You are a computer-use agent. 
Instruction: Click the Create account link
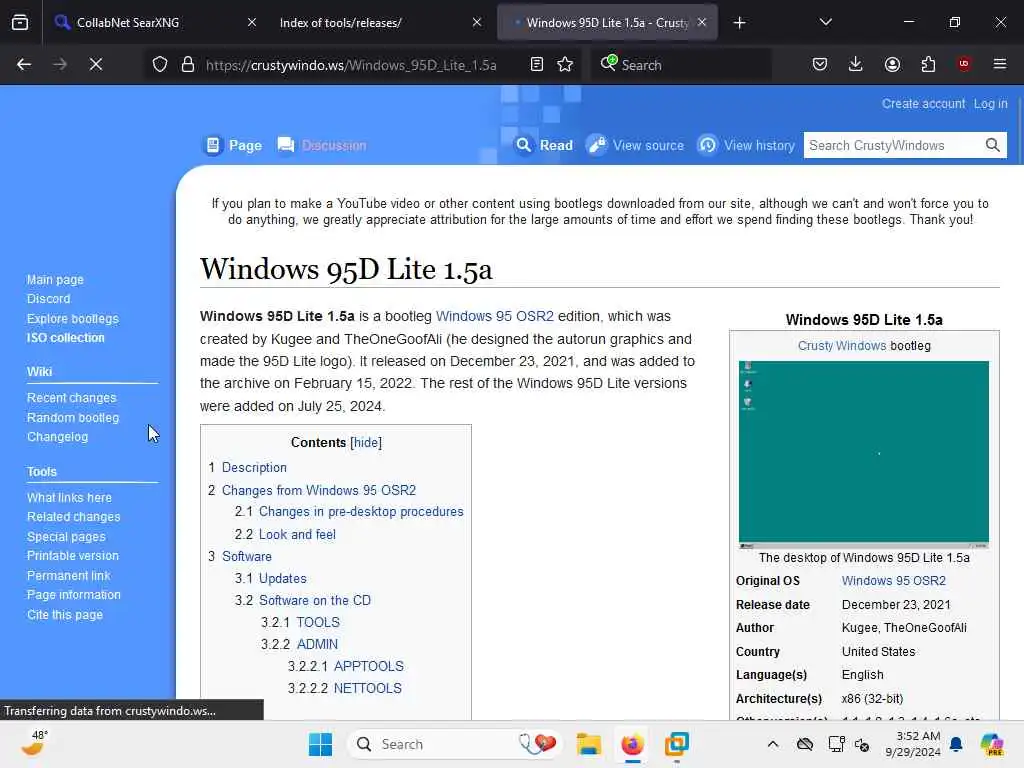pyautogui.click(x=923, y=104)
